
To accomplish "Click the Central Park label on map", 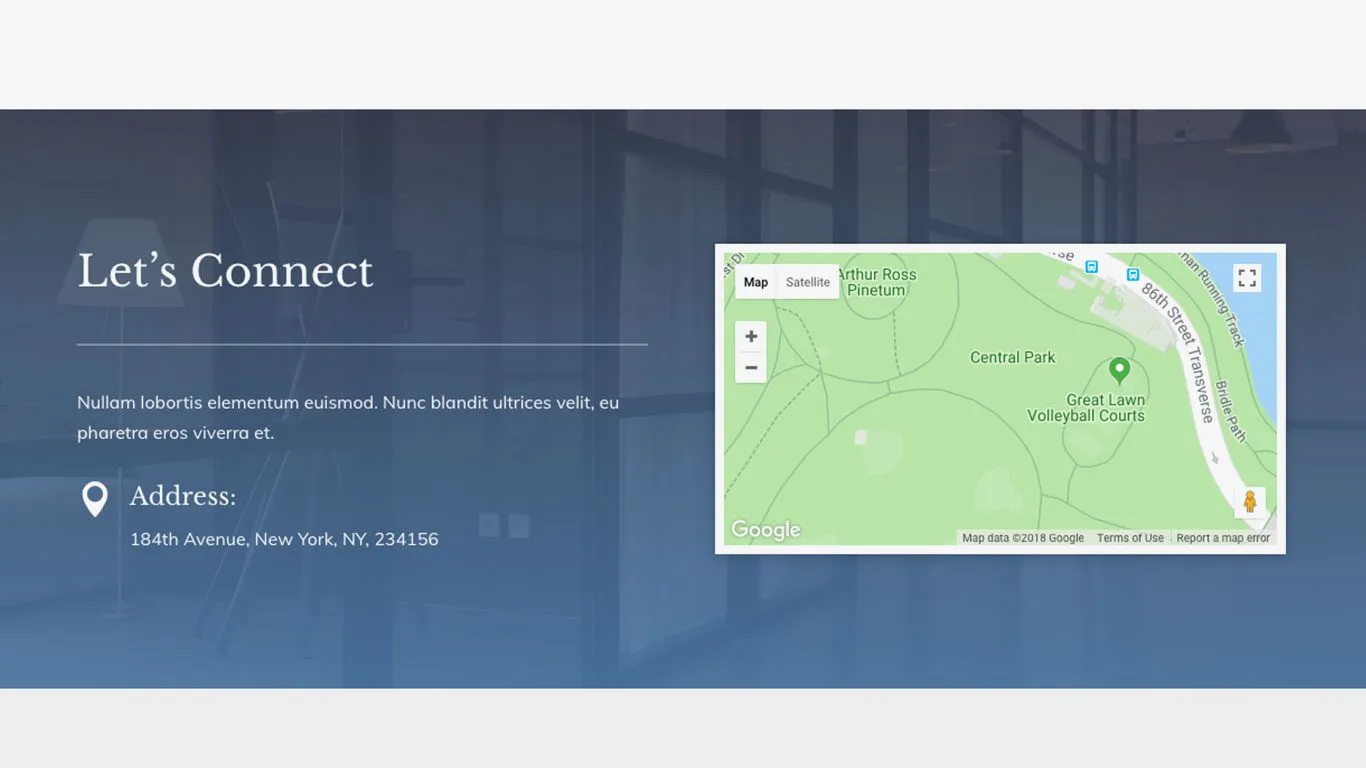I will (x=1012, y=357).
